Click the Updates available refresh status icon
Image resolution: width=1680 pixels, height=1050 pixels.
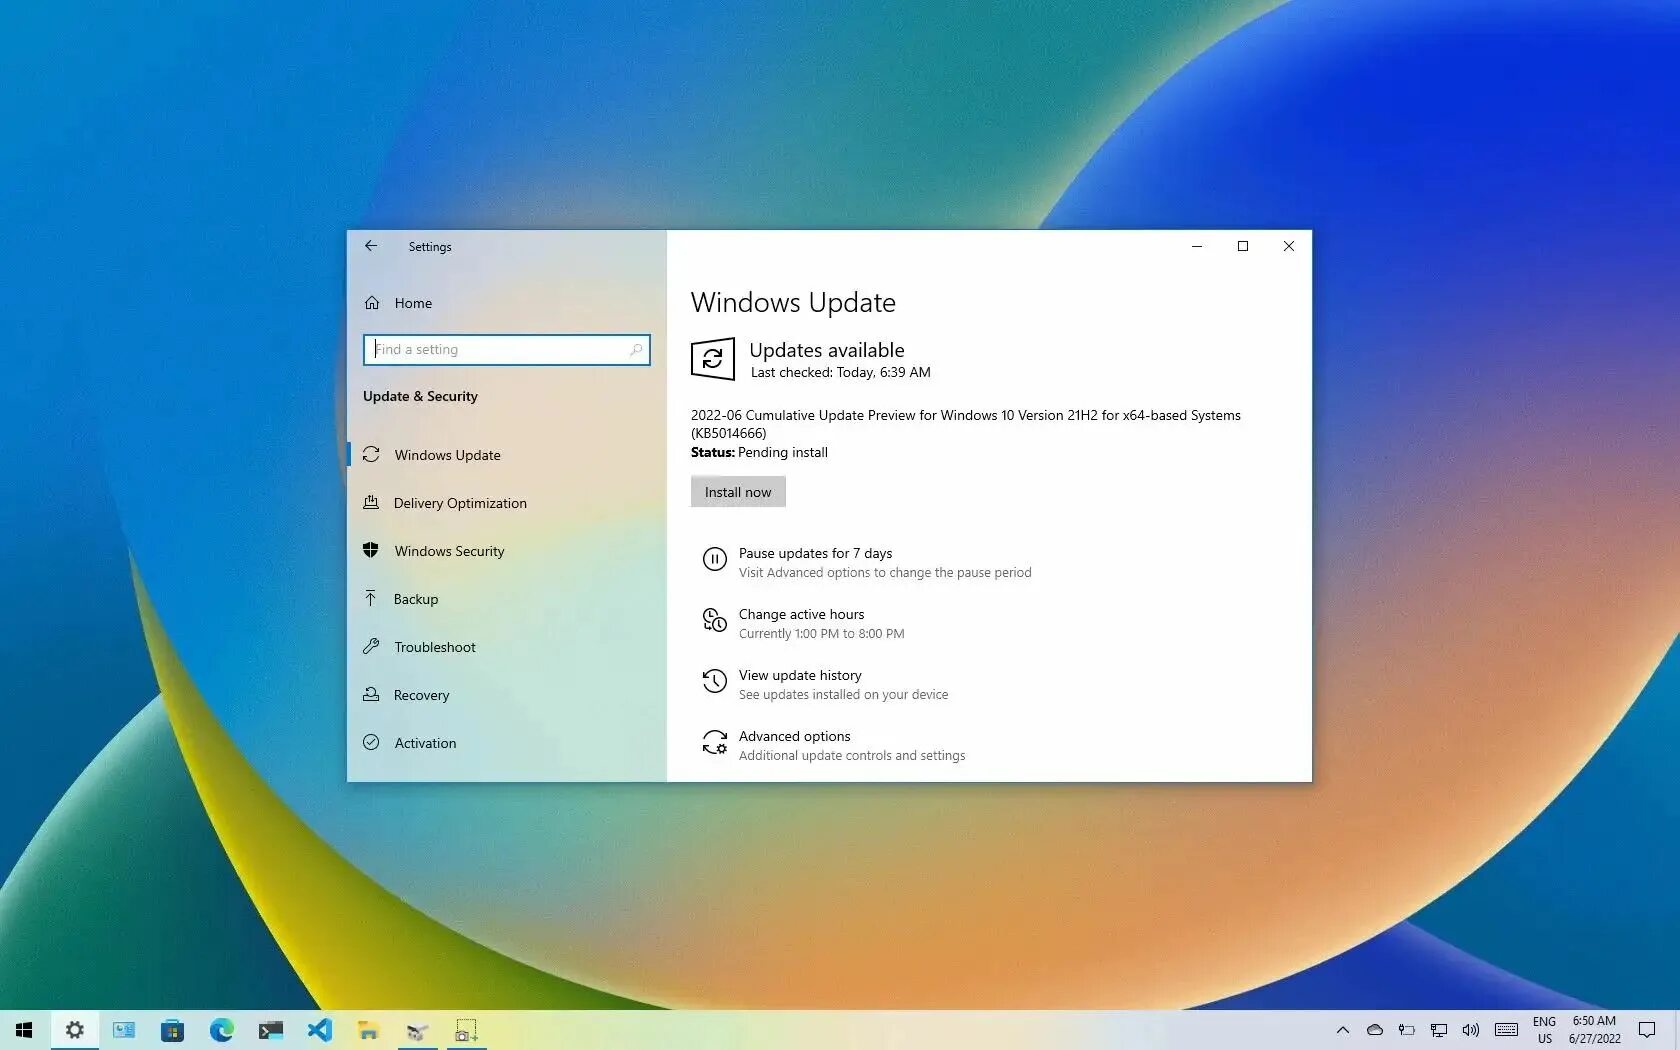coord(713,359)
